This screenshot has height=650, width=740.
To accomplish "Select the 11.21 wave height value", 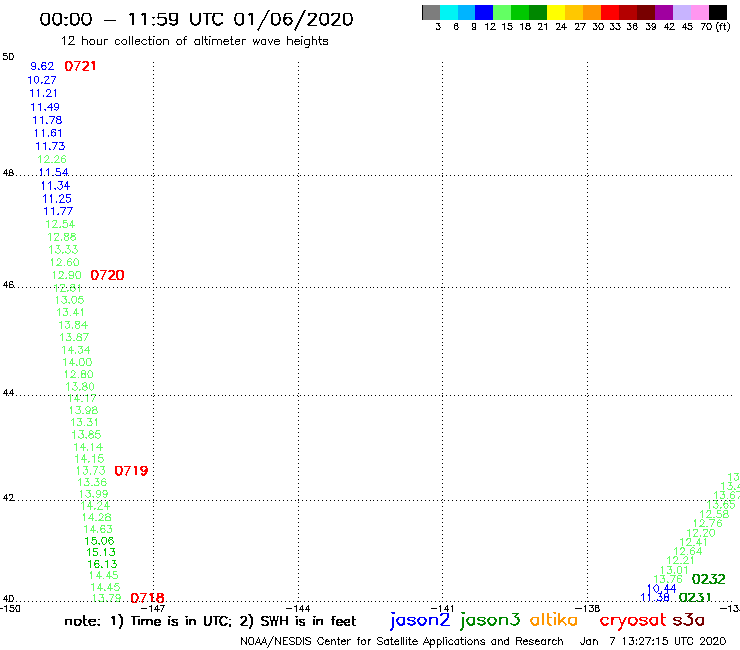I will click(43, 93).
